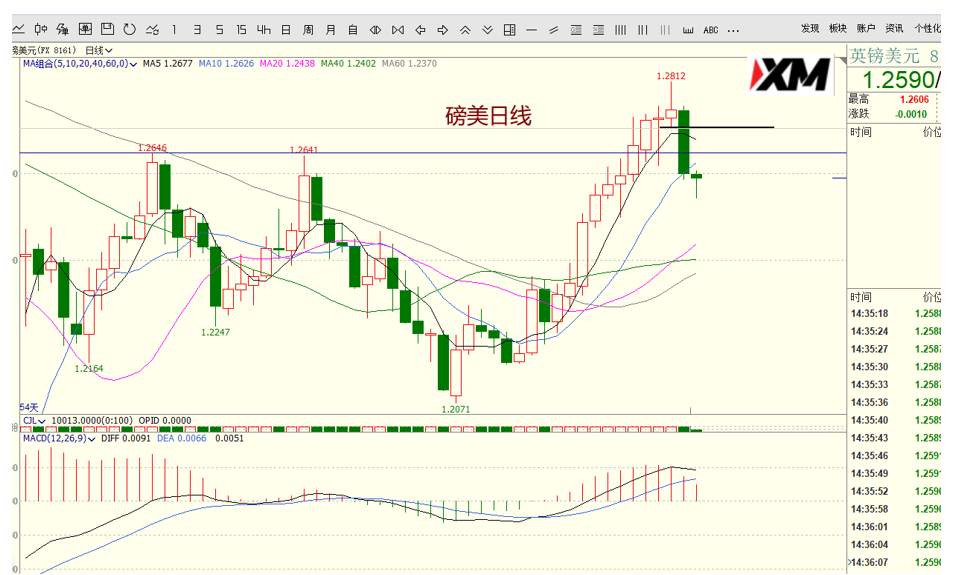
Task: Click the 涨跌 -0.0010 value
Action: 910,114
